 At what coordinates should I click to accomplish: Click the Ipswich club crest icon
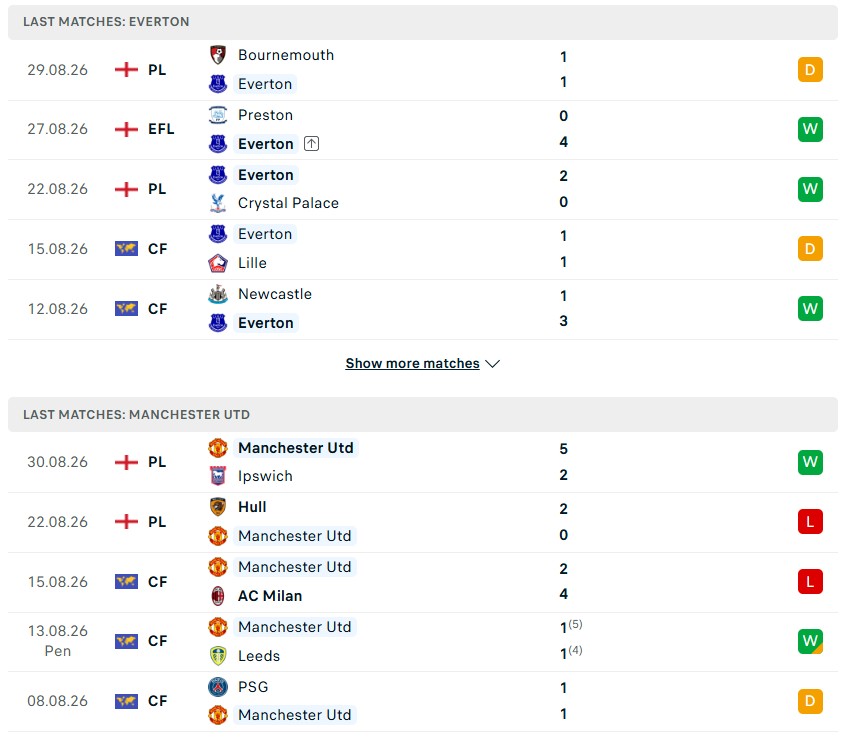pos(217,476)
